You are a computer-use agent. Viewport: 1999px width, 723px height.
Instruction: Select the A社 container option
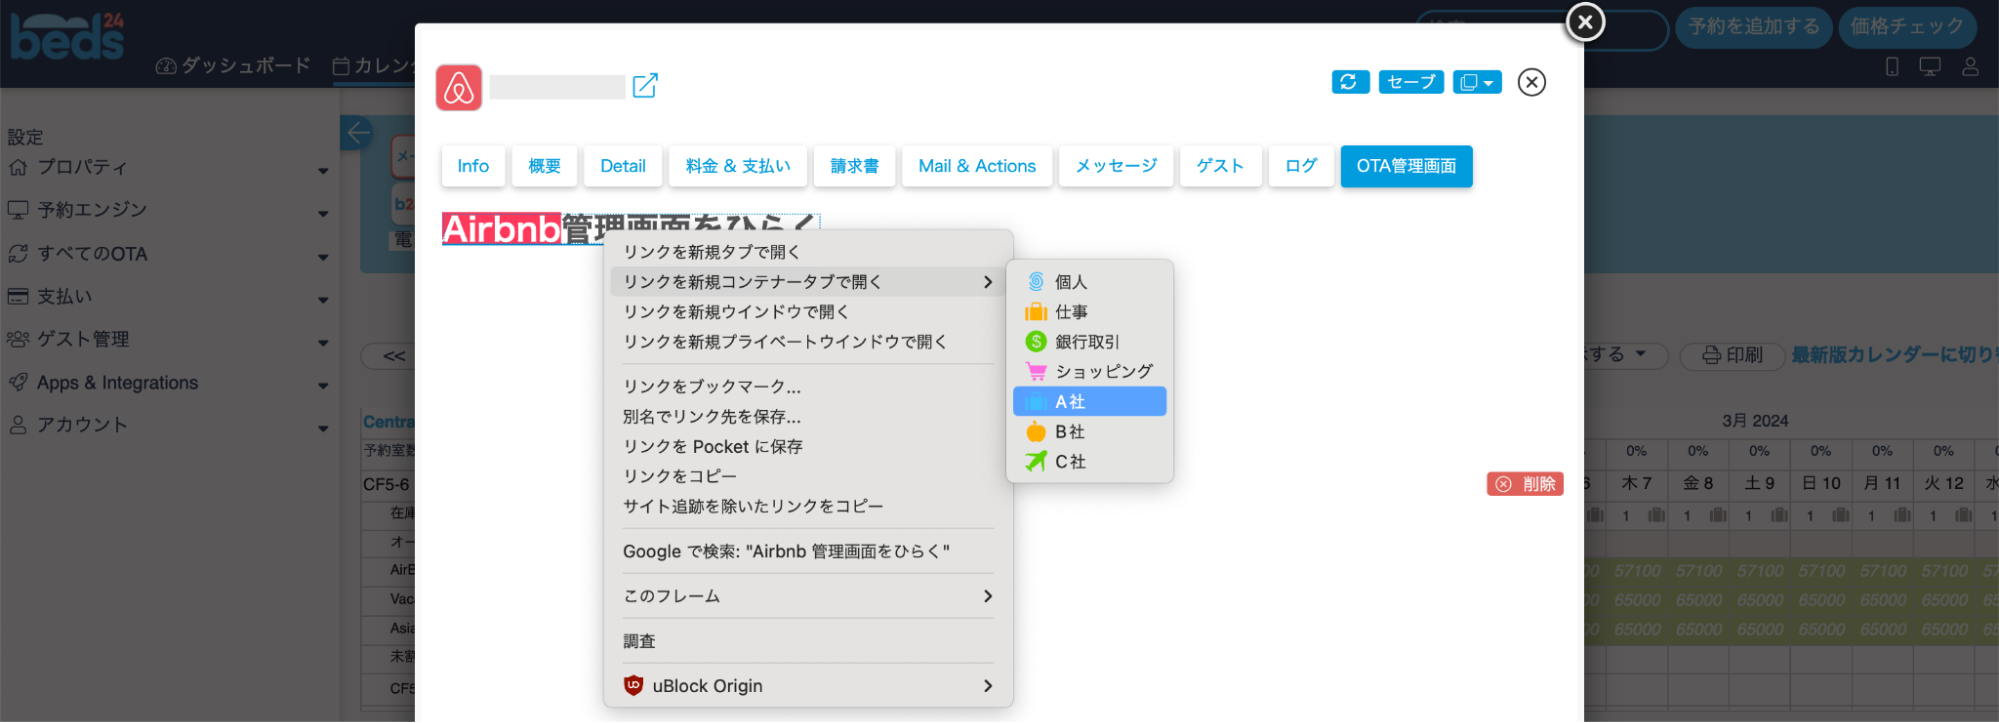pyautogui.click(x=1089, y=402)
